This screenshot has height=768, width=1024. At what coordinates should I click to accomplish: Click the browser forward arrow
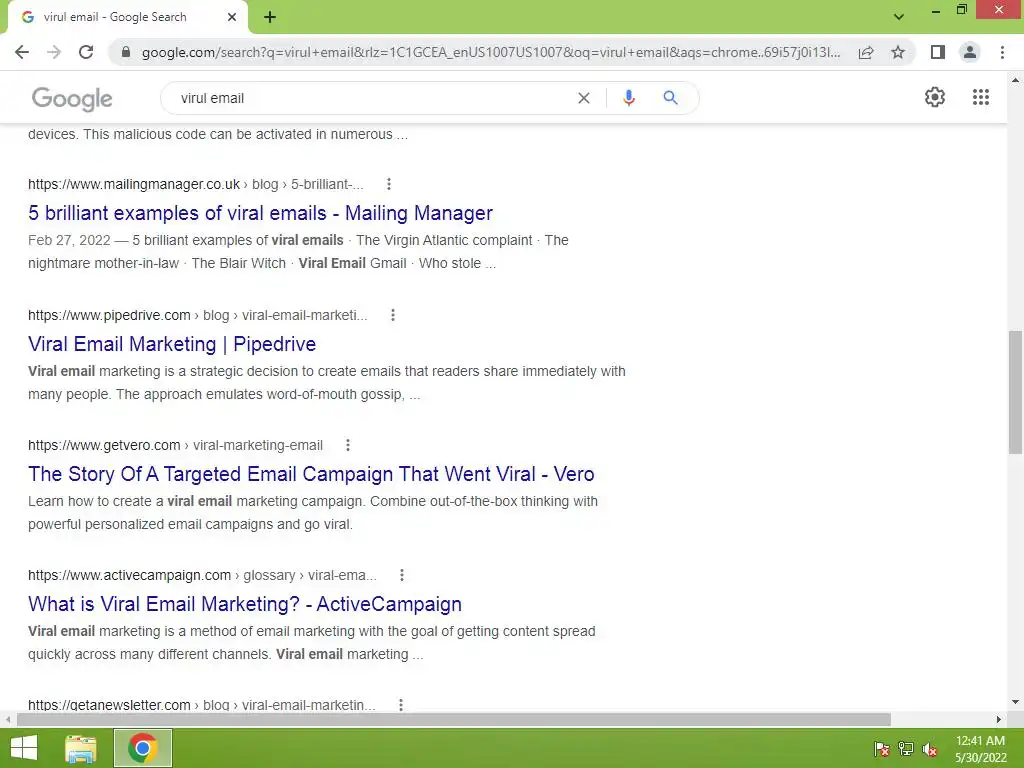[x=54, y=52]
